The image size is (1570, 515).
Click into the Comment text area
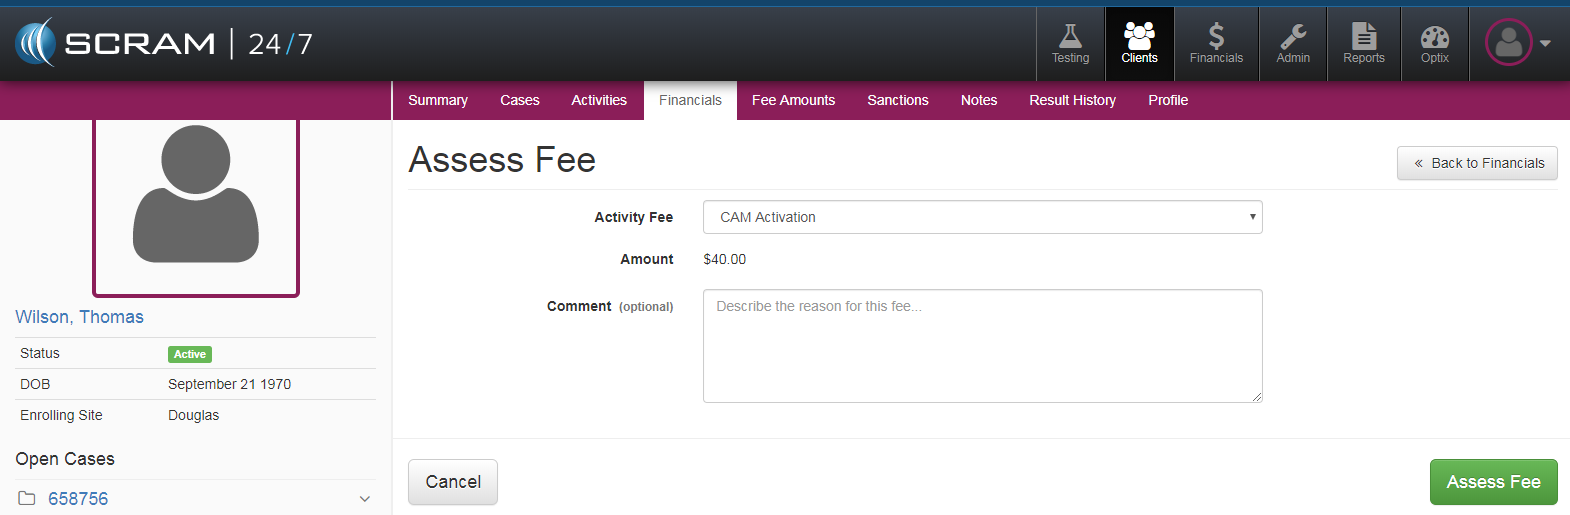pyautogui.click(x=982, y=346)
